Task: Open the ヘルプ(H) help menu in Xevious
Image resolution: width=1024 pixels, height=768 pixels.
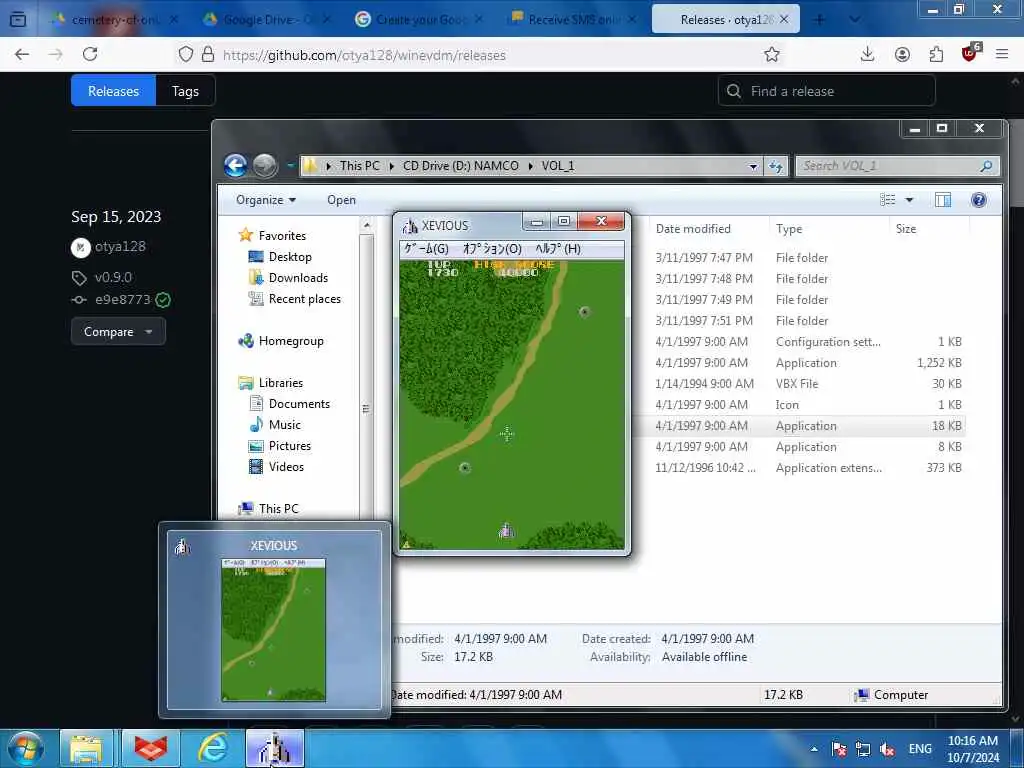Action: [x=558, y=249]
